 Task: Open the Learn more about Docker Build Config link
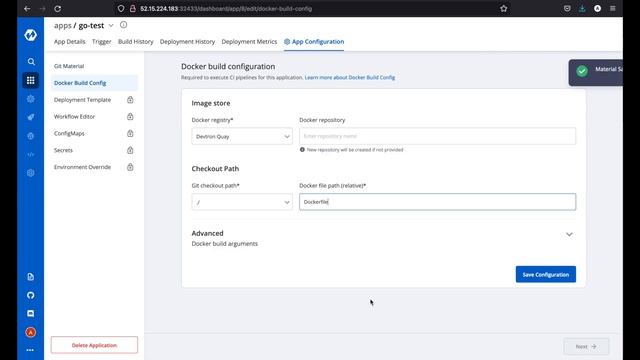coord(350,77)
